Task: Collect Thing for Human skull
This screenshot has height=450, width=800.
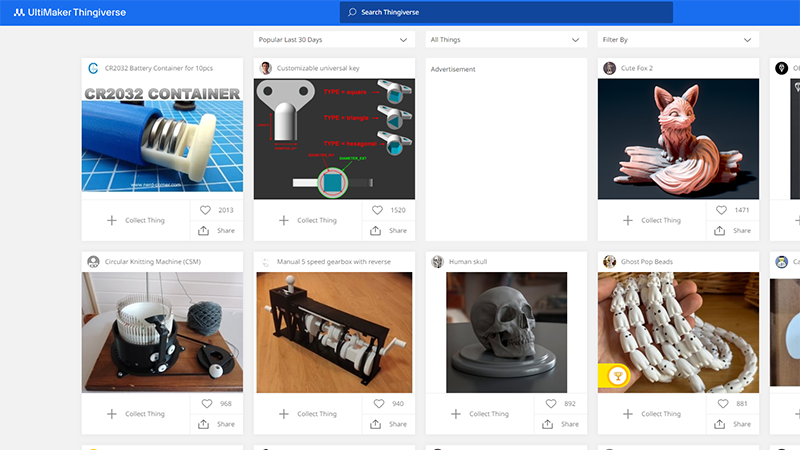Action: coord(480,414)
